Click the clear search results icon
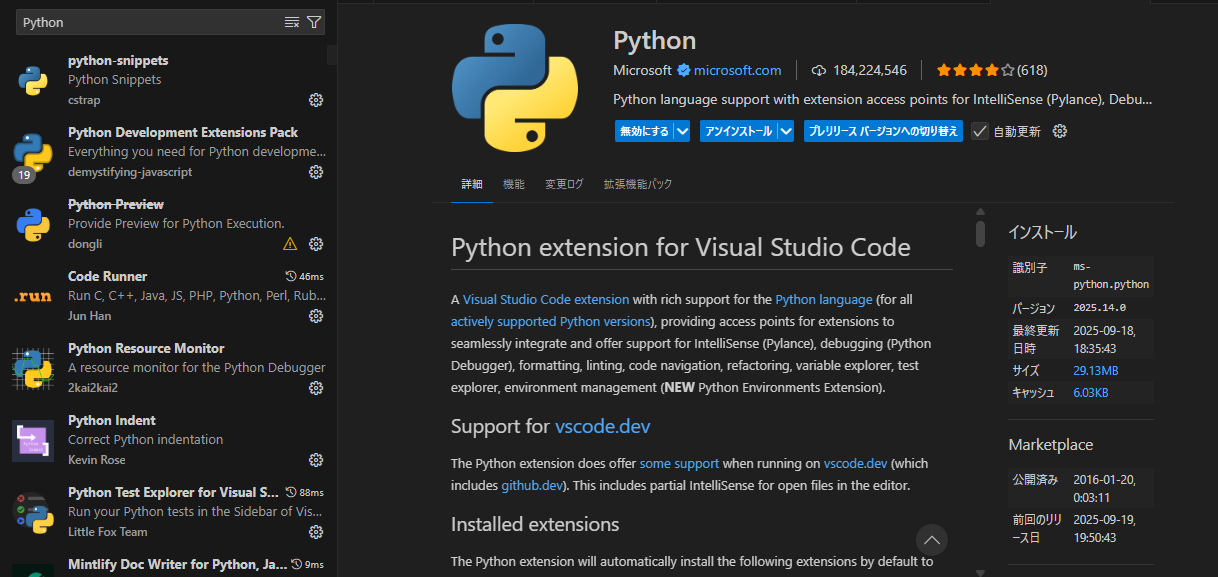Screen dimensions: 1218x577 point(292,22)
